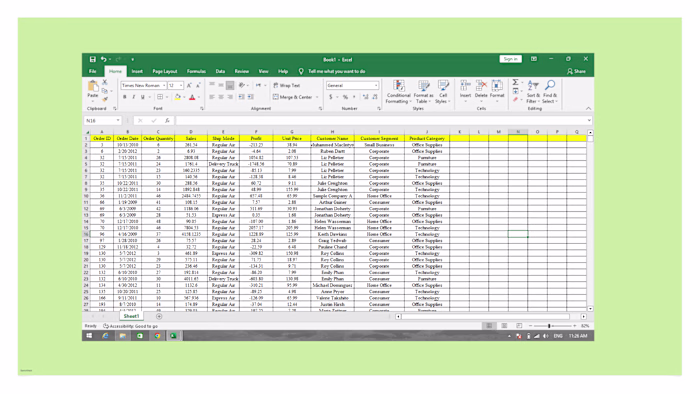This screenshot has width=700, height=394.
Task: Toggle Wrap Text for cells
Action: 287,85
